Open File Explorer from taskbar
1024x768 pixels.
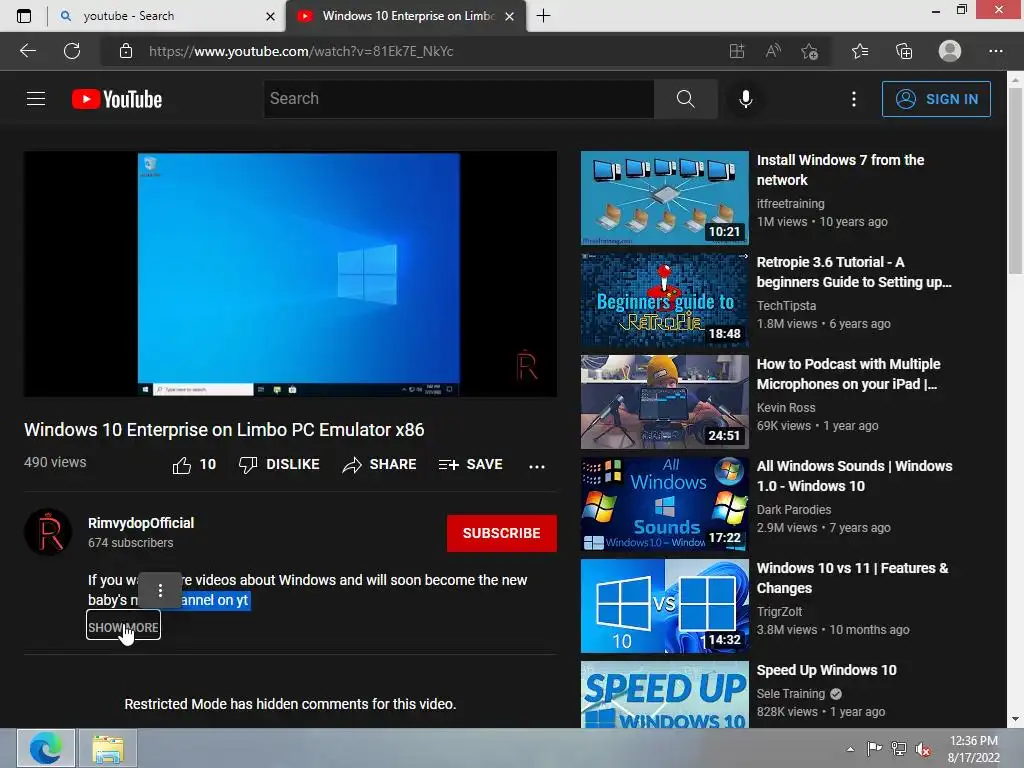[x=108, y=748]
